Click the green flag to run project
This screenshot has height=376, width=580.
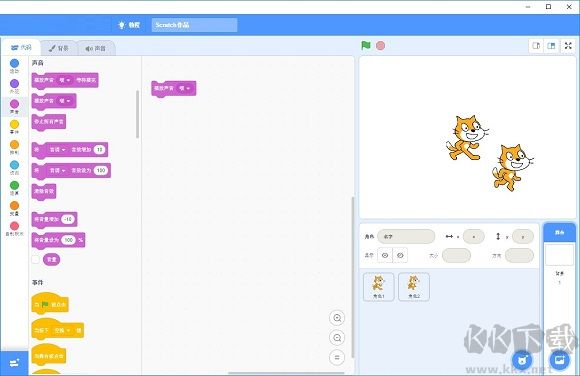point(366,46)
